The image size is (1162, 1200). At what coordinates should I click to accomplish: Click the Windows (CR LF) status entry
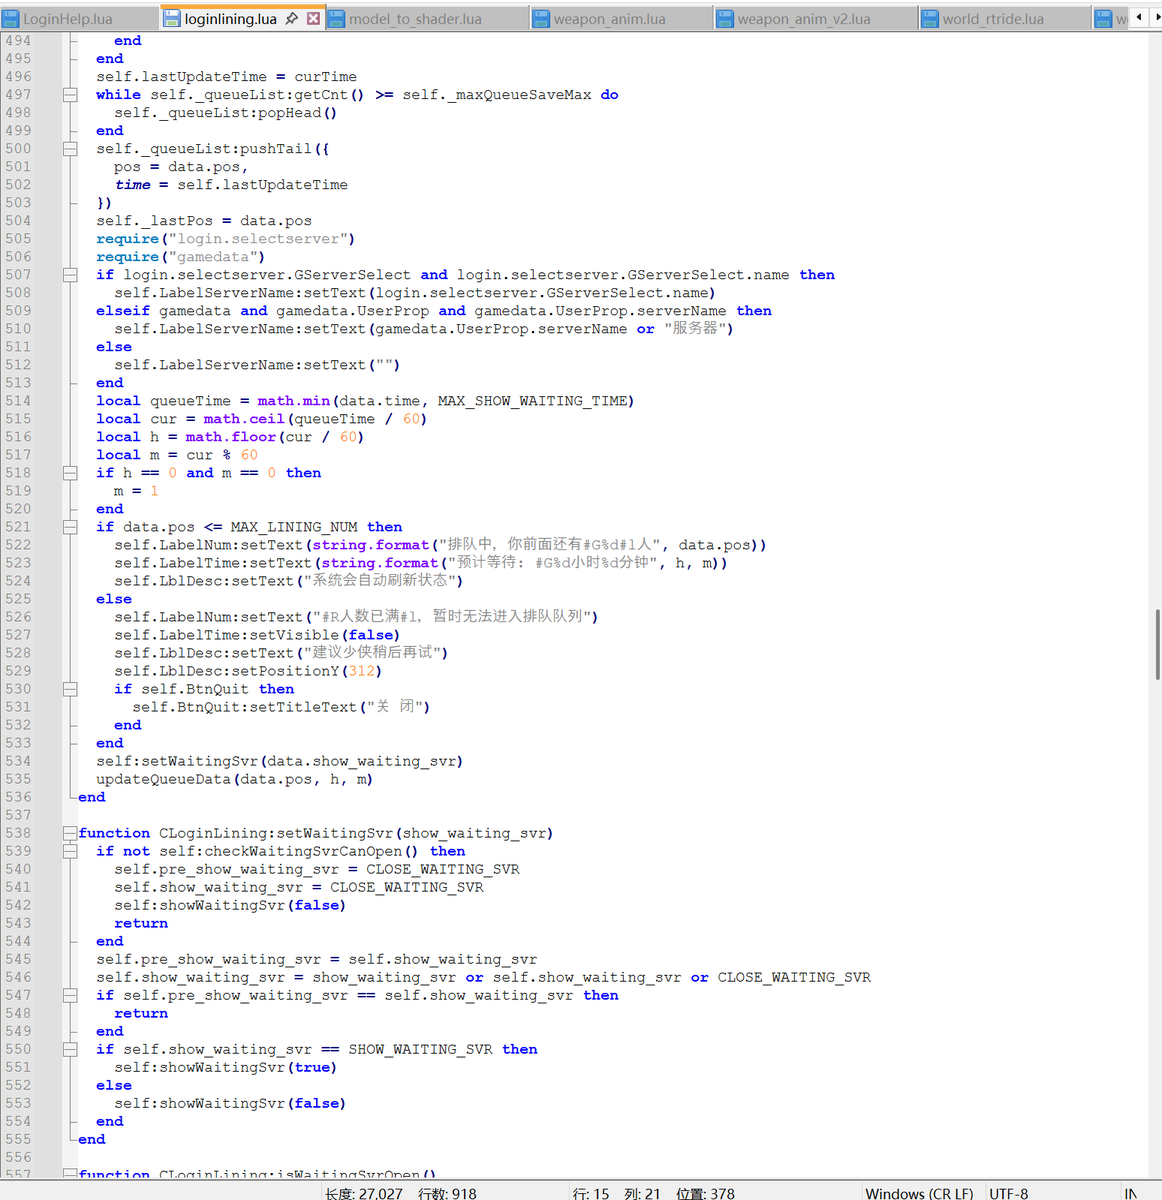(x=919, y=1193)
